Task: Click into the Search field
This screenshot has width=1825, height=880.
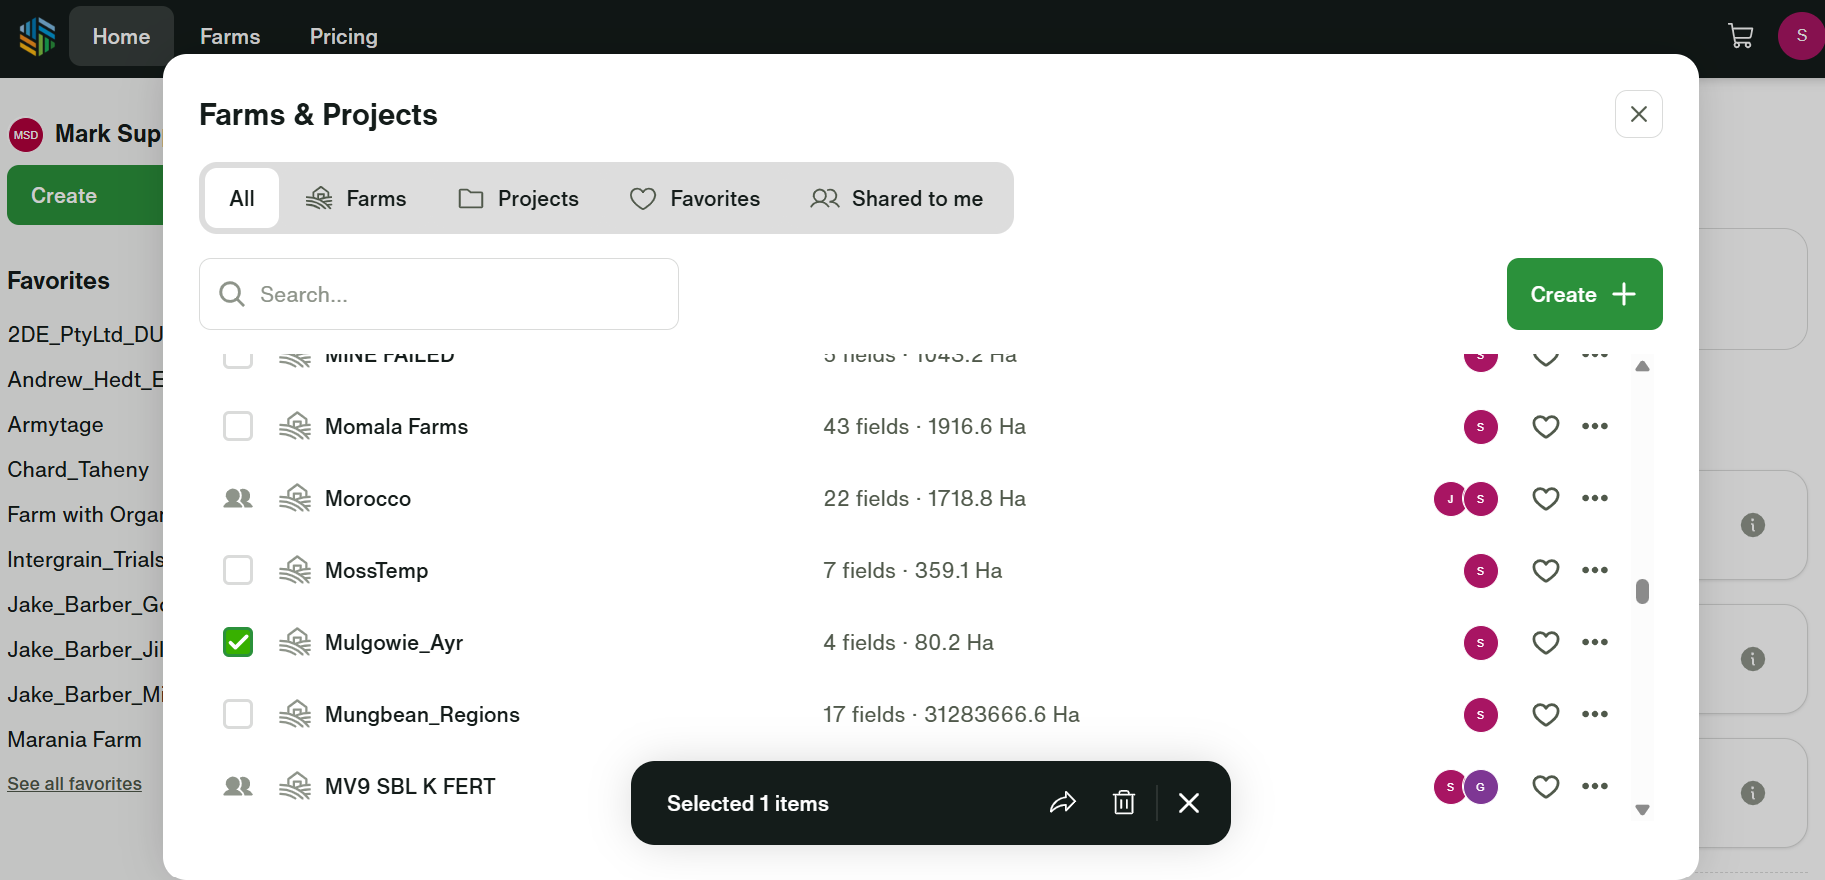Action: (440, 294)
